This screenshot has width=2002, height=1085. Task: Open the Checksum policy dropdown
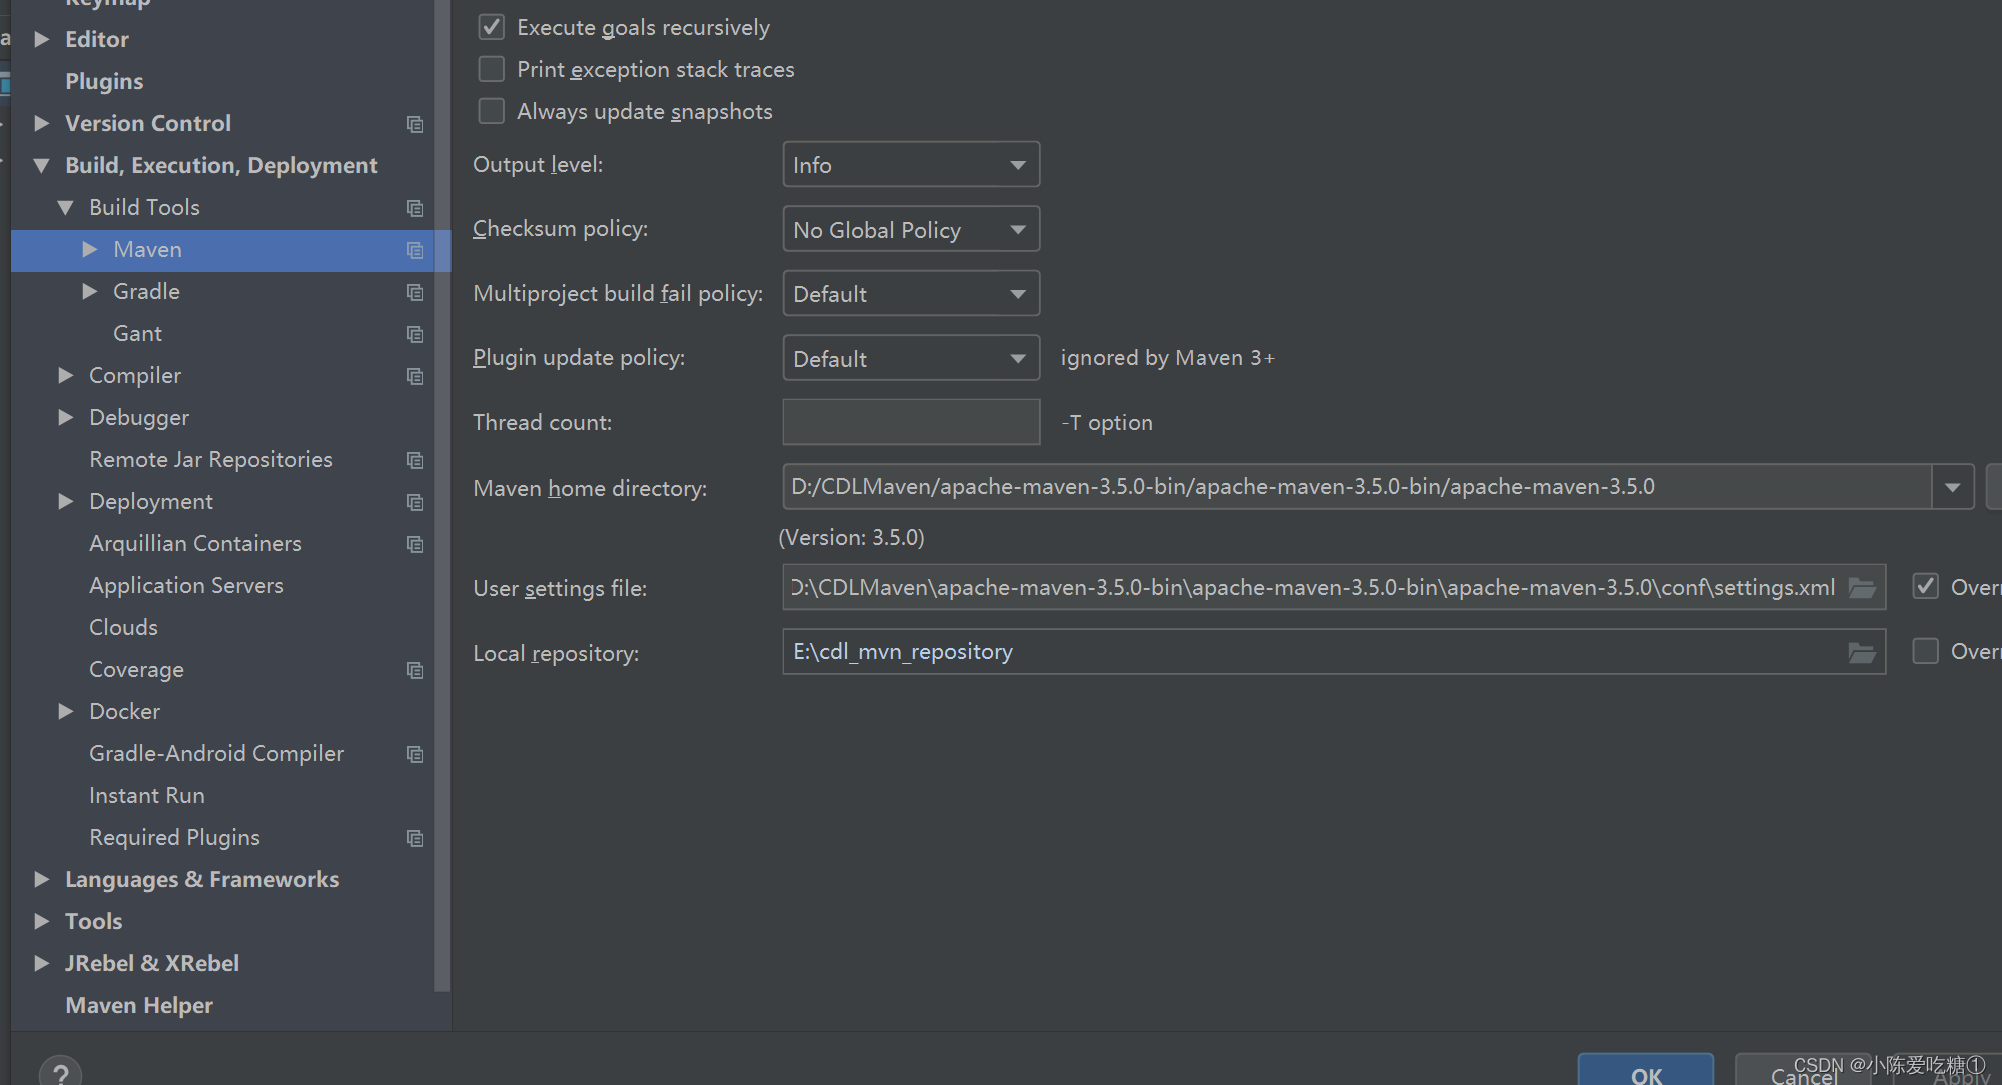tap(910, 230)
